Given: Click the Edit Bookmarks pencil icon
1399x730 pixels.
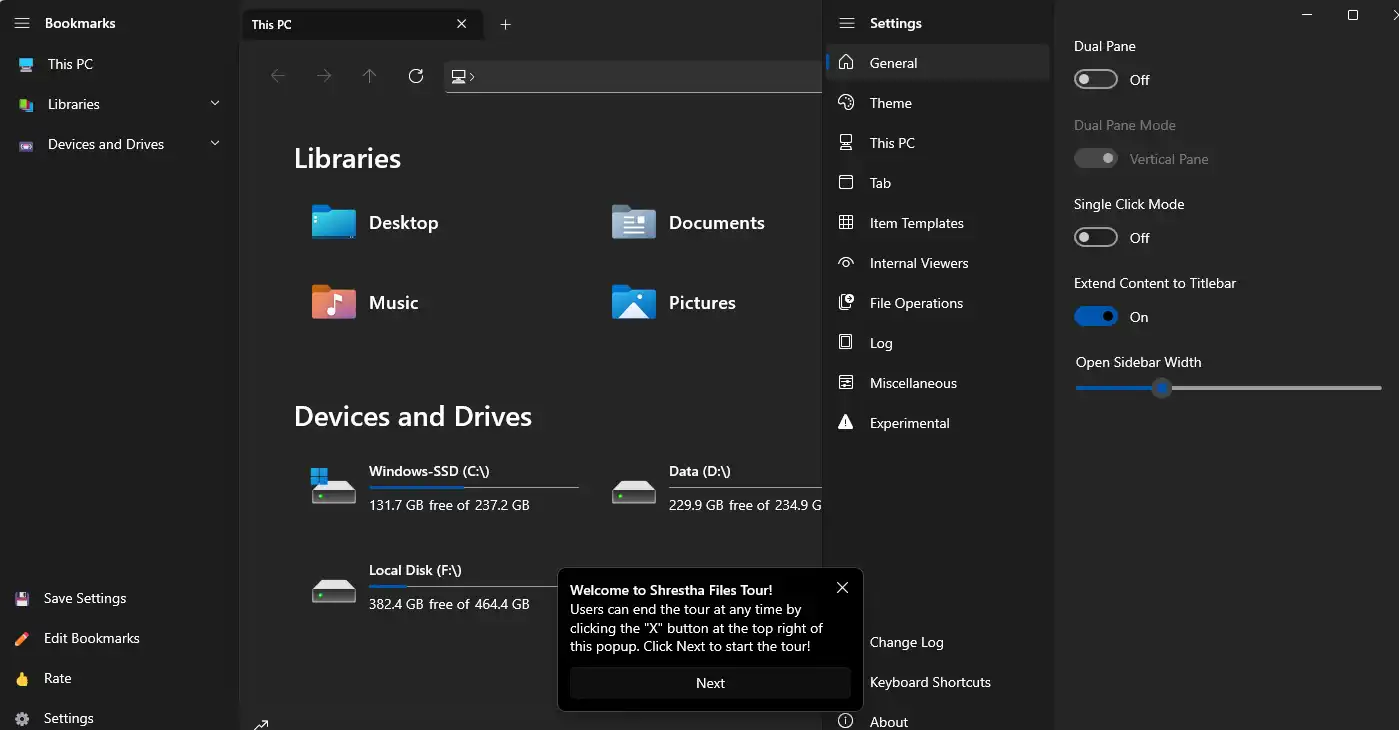Looking at the screenshot, I should click(x=22, y=639).
